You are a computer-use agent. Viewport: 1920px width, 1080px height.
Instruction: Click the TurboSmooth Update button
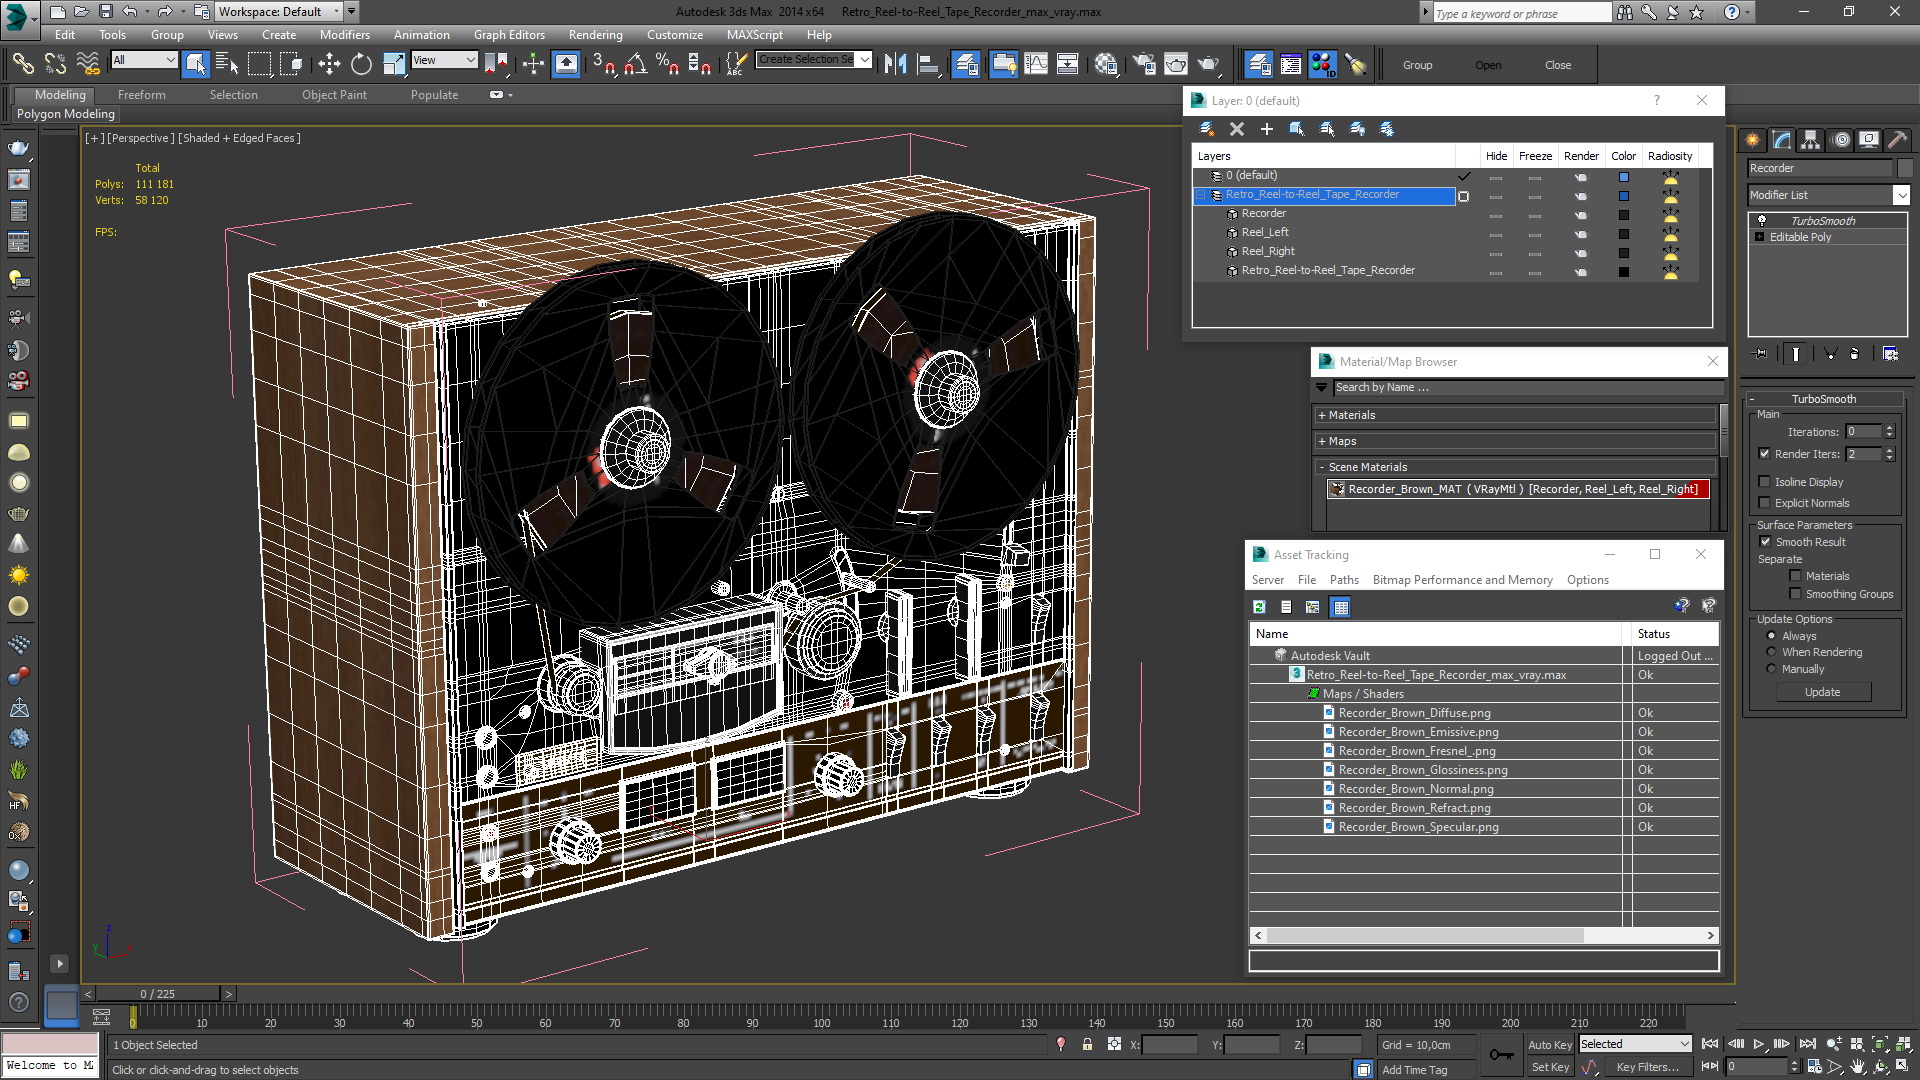1821,692
